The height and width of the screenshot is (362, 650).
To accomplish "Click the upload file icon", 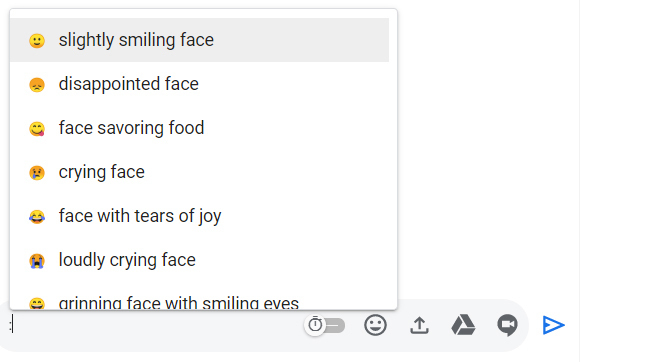I will [x=420, y=325].
